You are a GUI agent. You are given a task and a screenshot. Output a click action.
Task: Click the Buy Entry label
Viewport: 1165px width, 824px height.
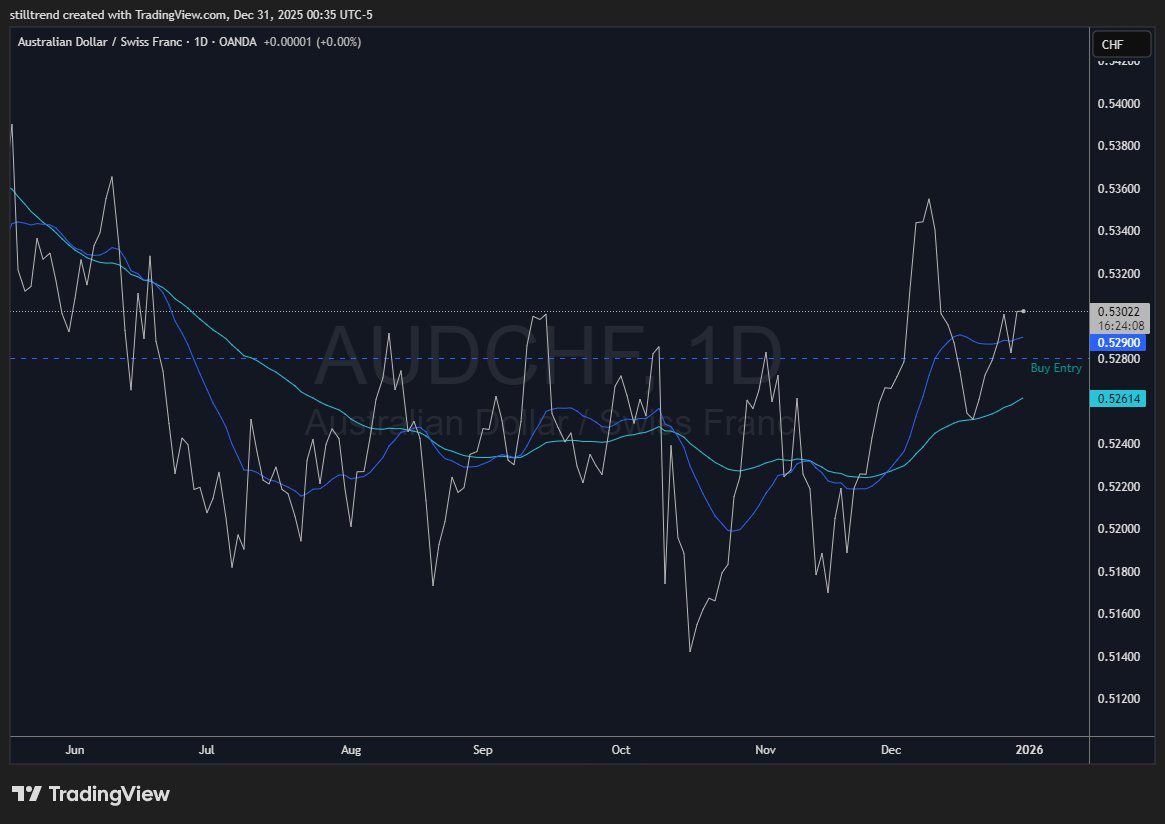[1056, 368]
